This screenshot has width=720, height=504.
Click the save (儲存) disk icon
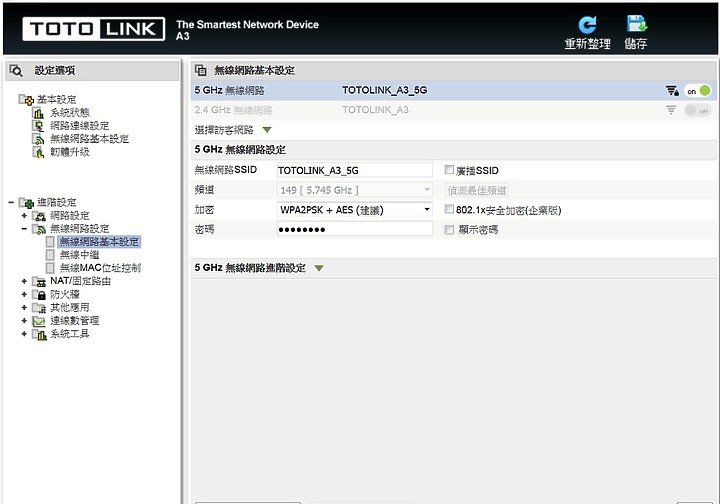point(636,24)
